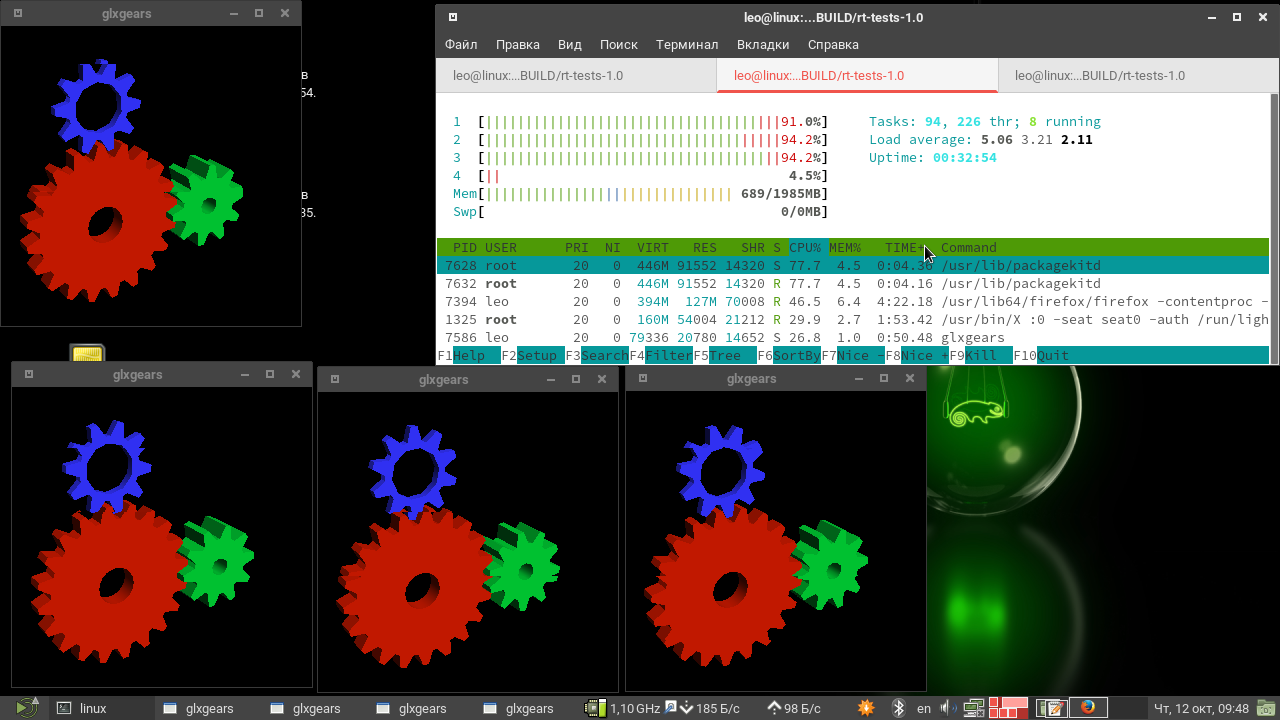Viewport: 1280px width, 720px height.
Task: Switch keyboard layout via 'en' indicator
Action: (924, 708)
